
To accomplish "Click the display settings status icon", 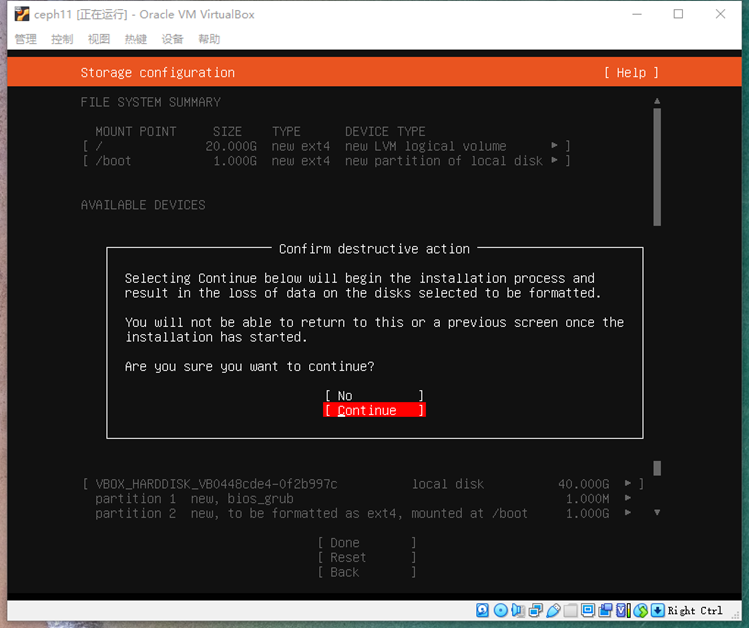I will (588, 610).
